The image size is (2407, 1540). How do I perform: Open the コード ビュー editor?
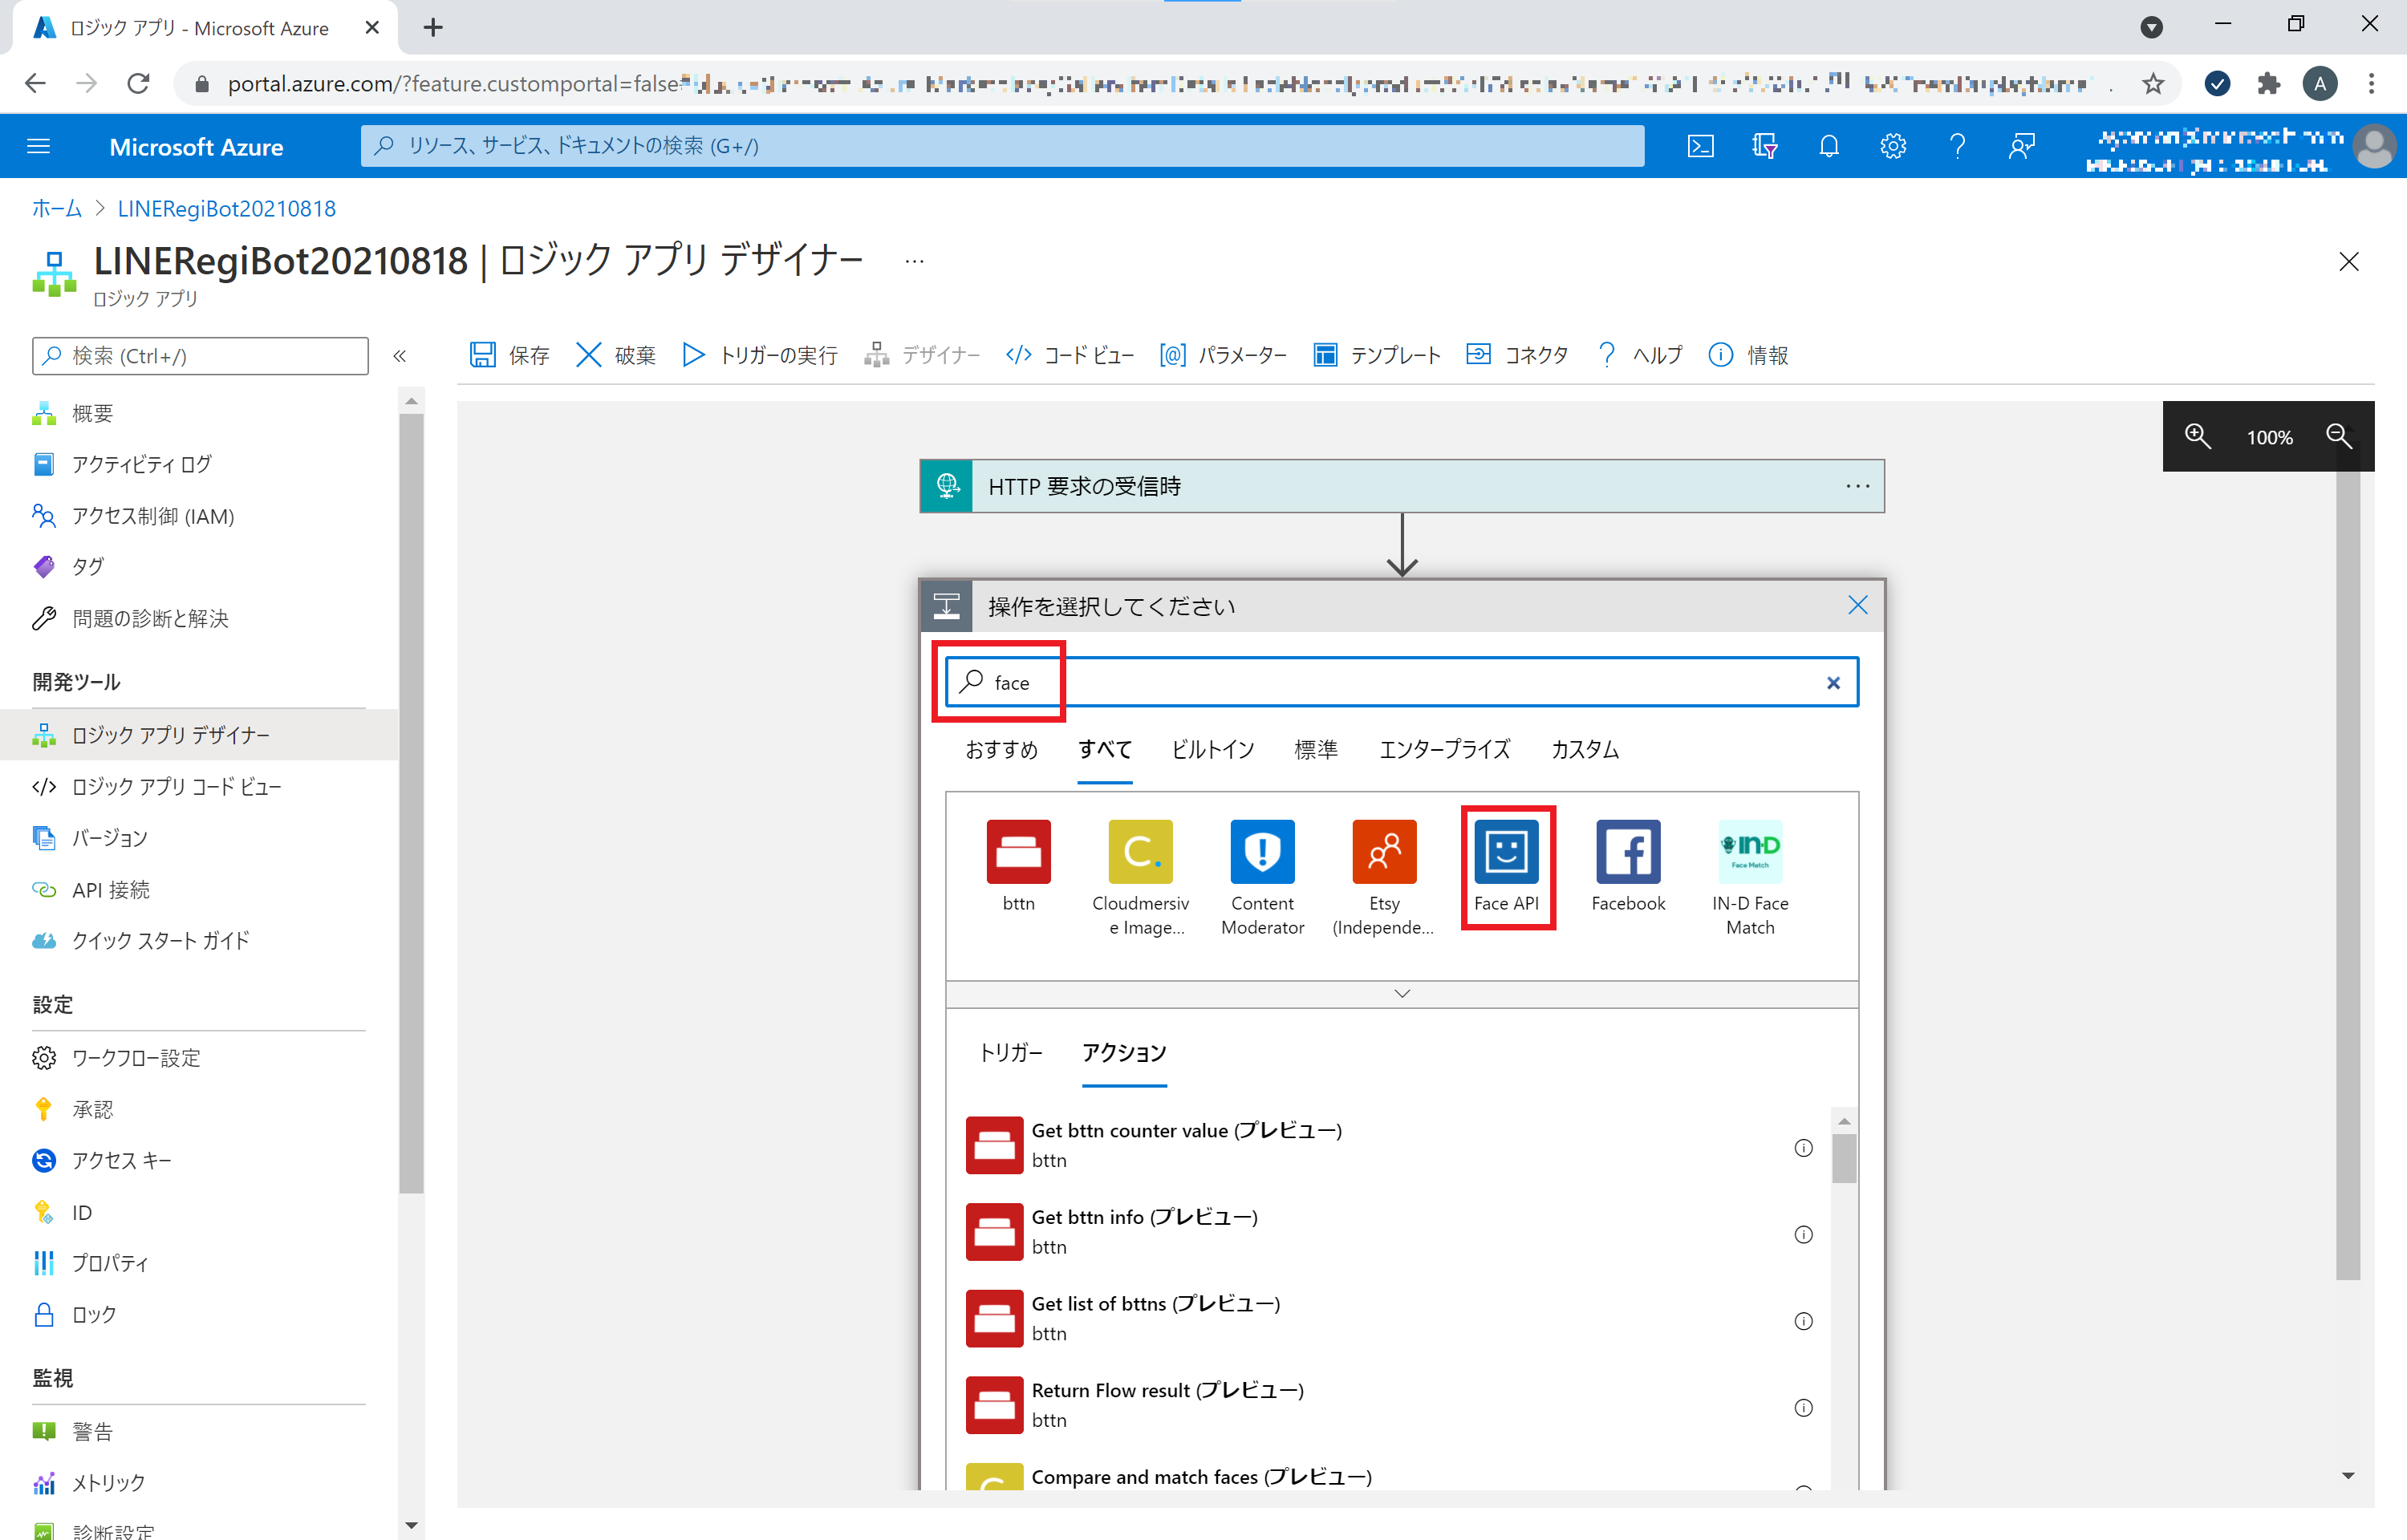pyautogui.click(x=1069, y=354)
